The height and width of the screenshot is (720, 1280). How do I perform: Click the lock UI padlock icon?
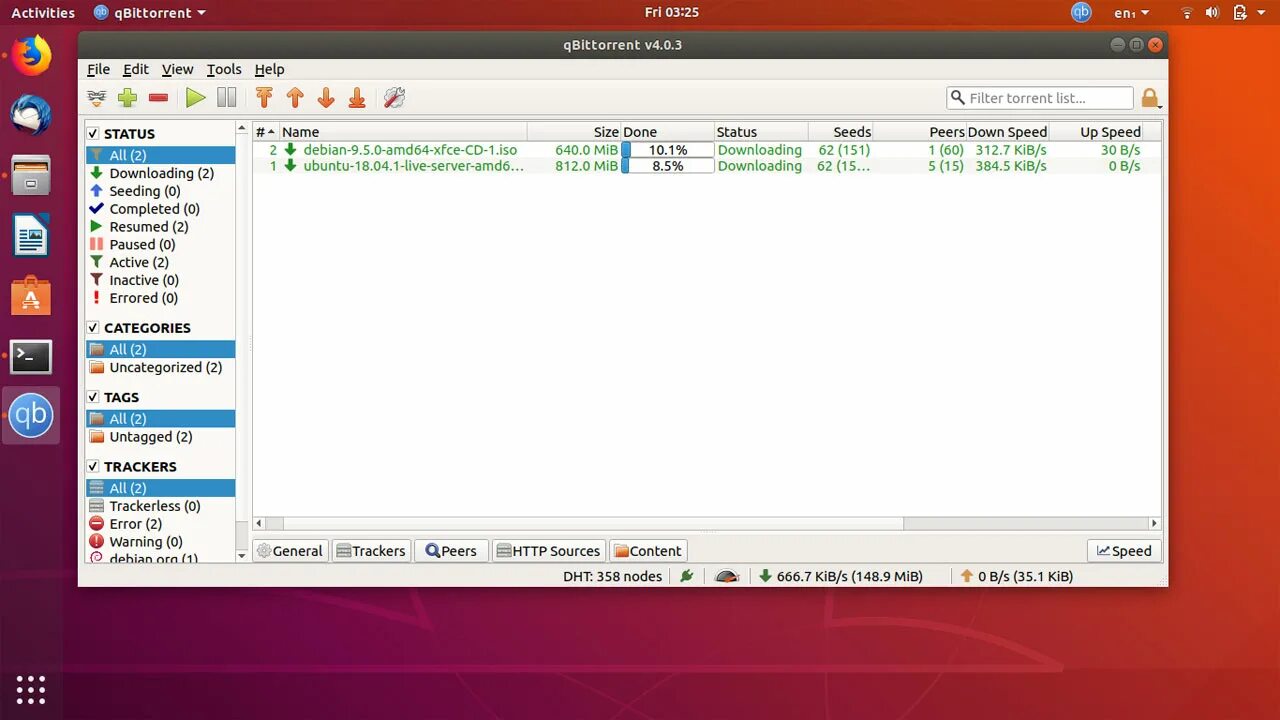tap(1150, 98)
